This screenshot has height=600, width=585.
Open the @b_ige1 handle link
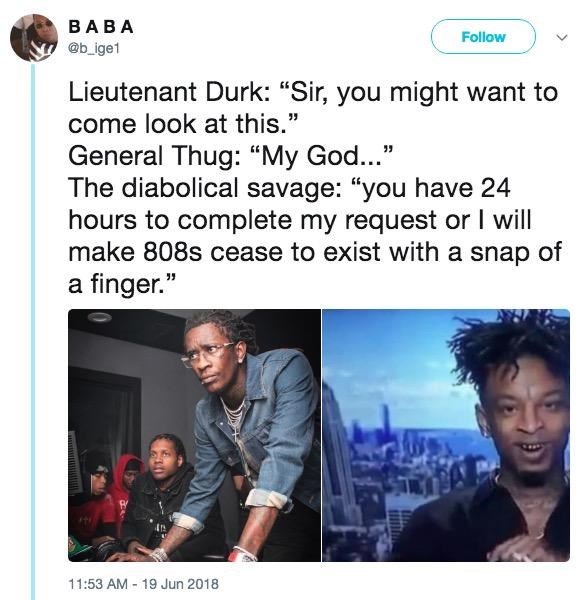pos(94,49)
